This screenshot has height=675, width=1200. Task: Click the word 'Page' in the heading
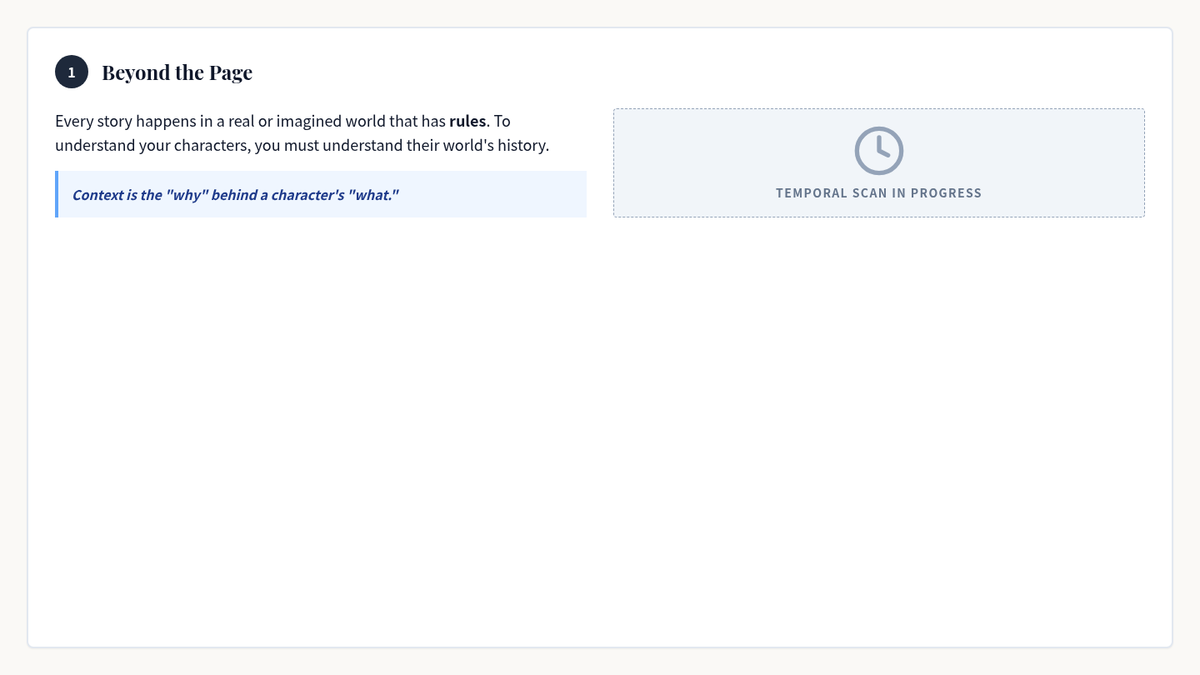[x=230, y=73]
